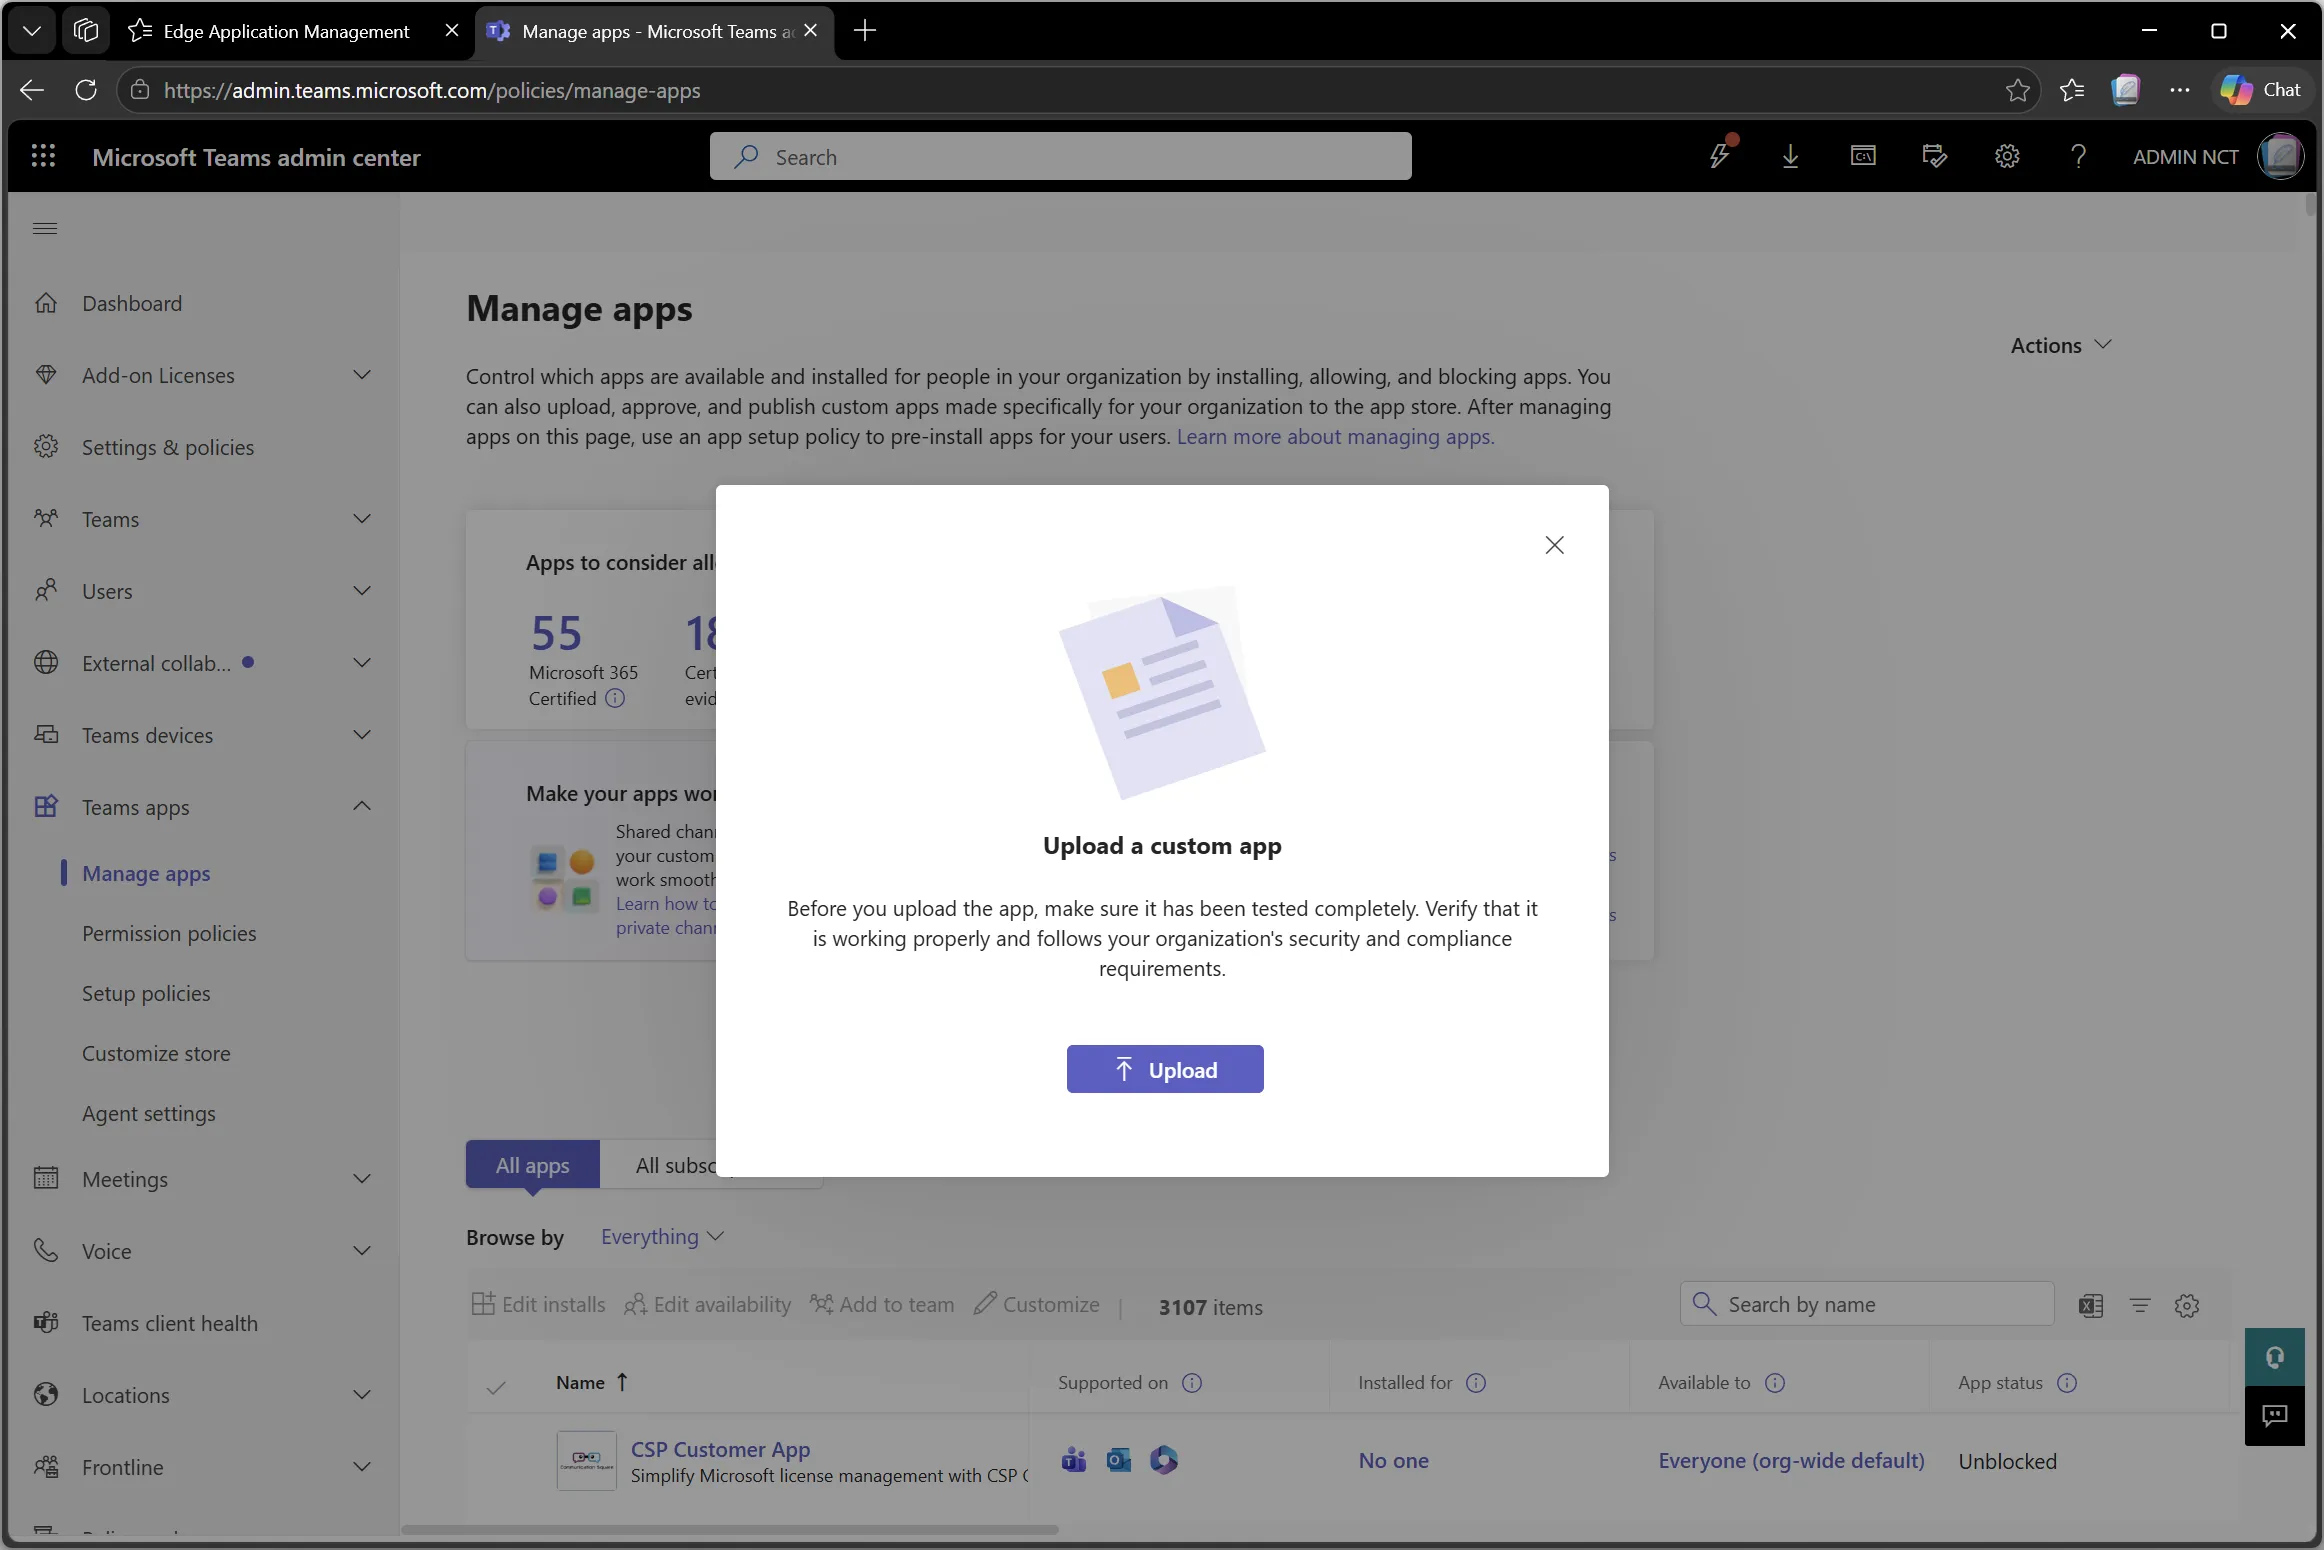Open the CSP Customer App link
The height and width of the screenshot is (1550, 2324).
[720, 1449]
